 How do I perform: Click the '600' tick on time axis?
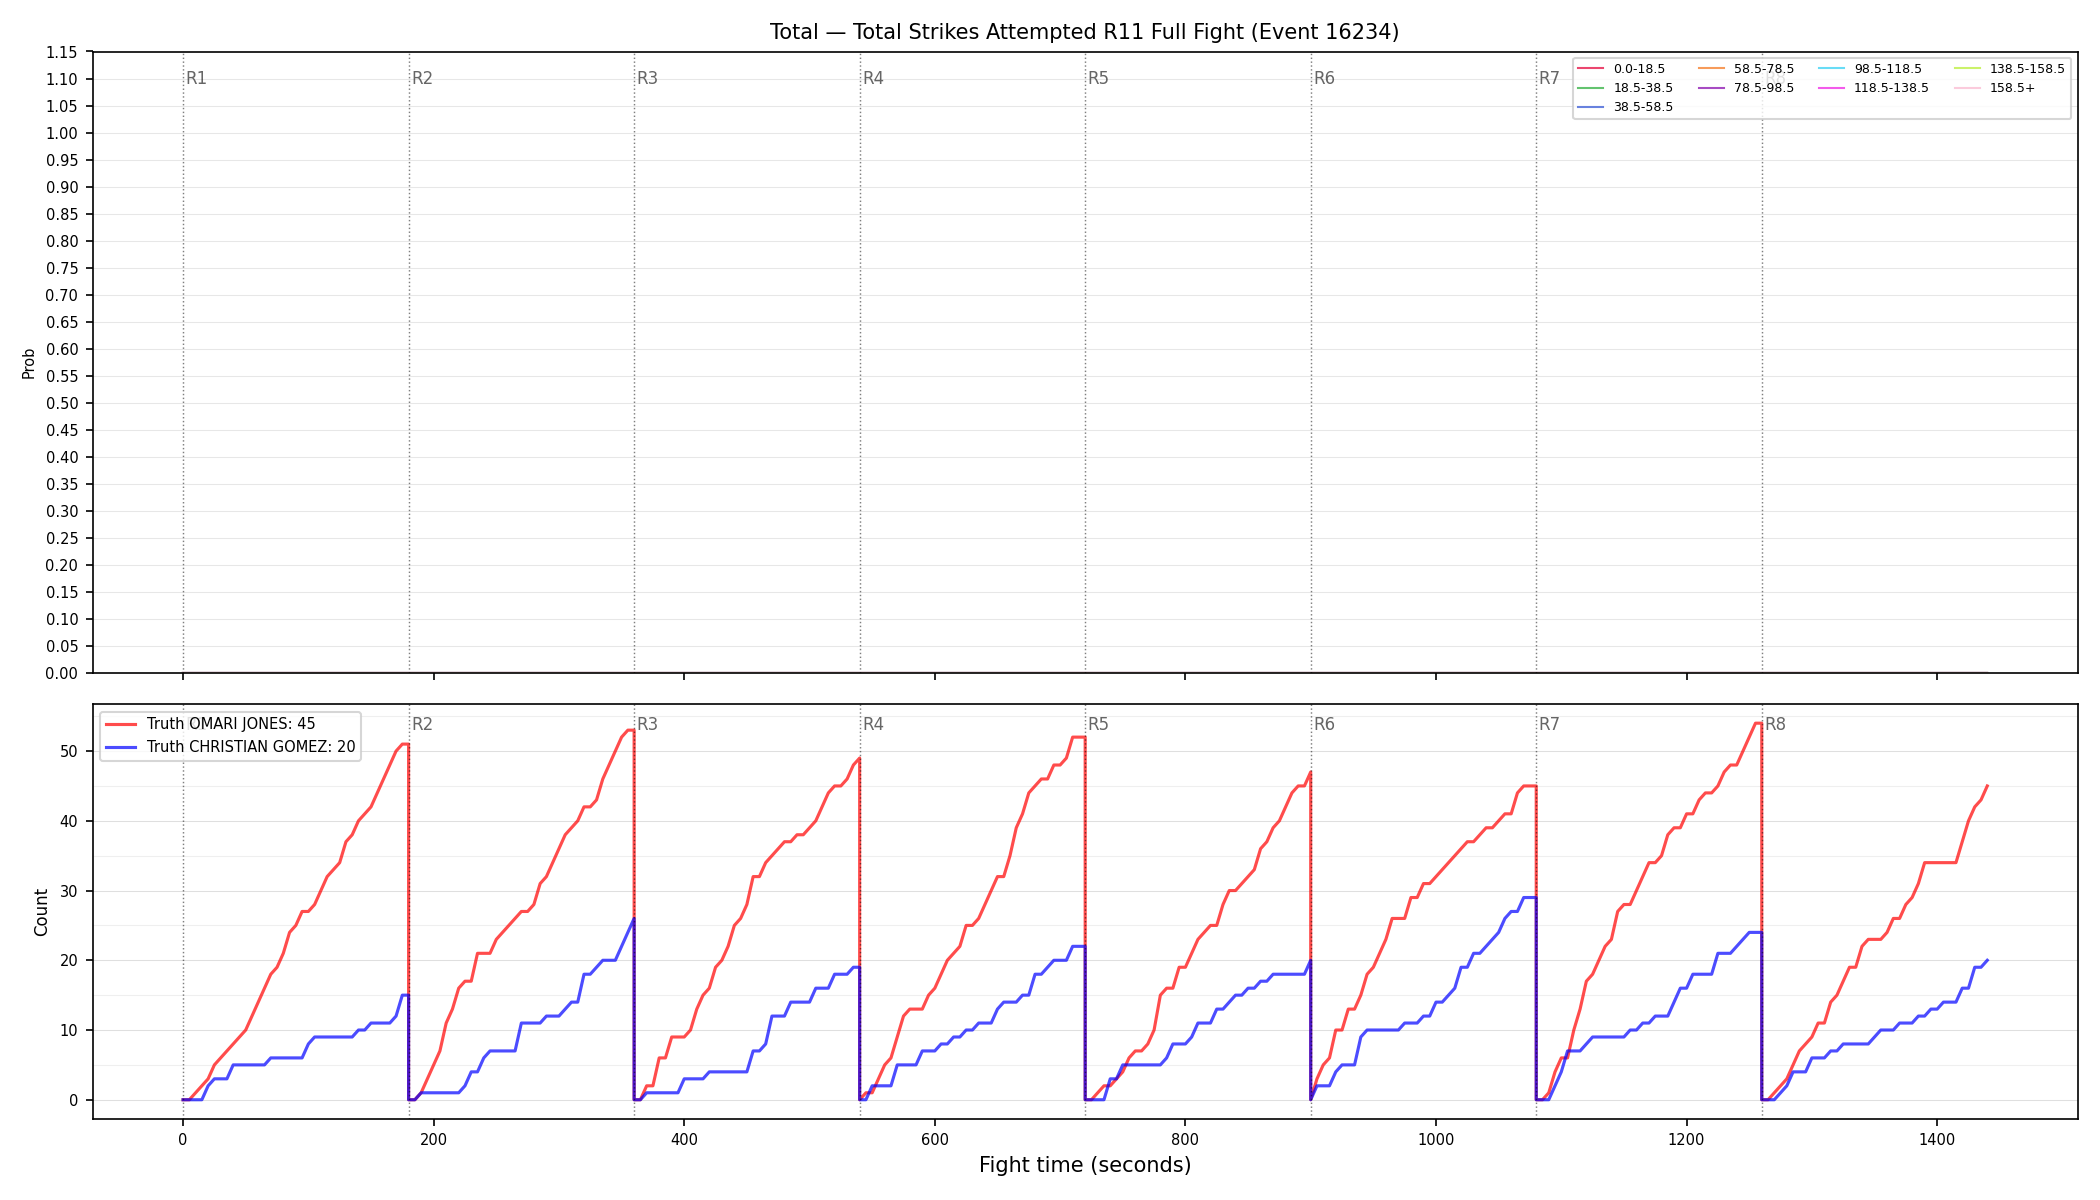pyautogui.click(x=935, y=1139)
